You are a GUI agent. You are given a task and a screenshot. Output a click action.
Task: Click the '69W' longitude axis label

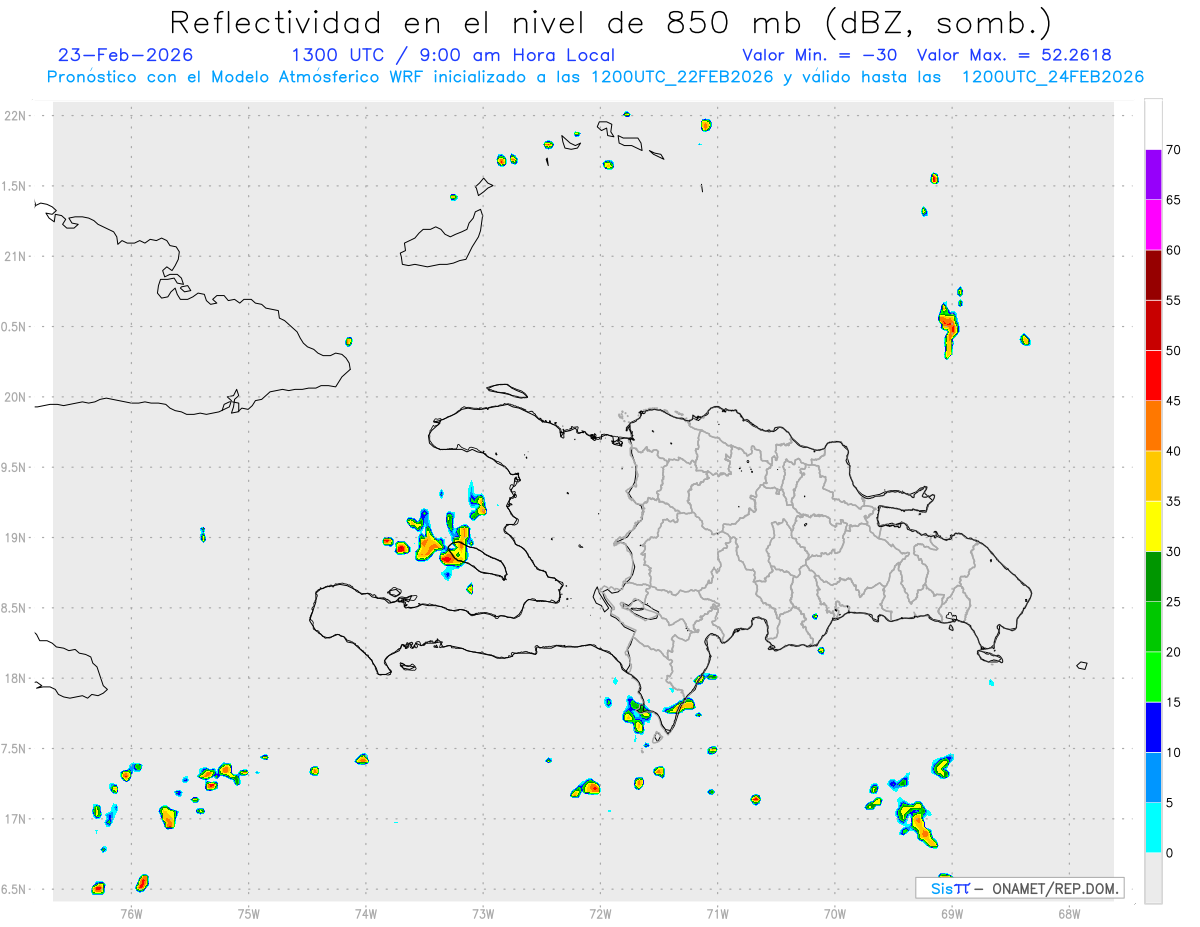pyautogui.click(x=952, y=913)
